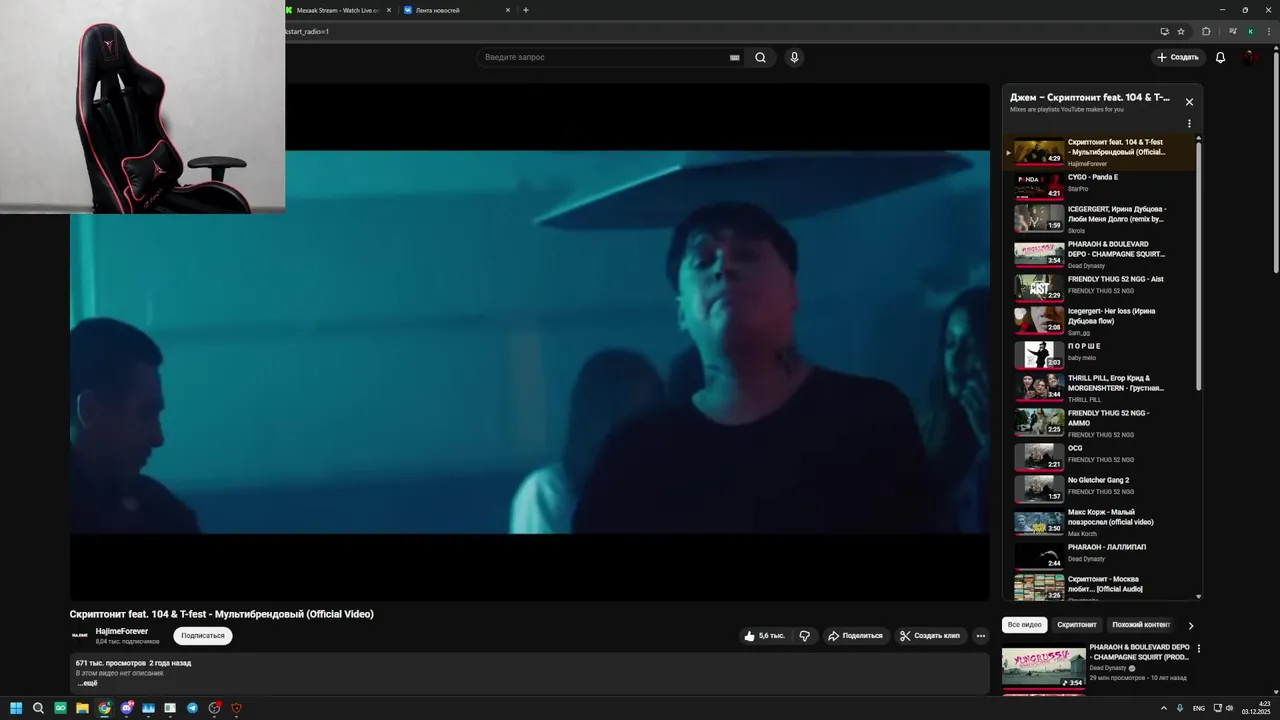
Task: Open the taskbar clock 4:23 03.12.2025
Action: point(1257,708)
